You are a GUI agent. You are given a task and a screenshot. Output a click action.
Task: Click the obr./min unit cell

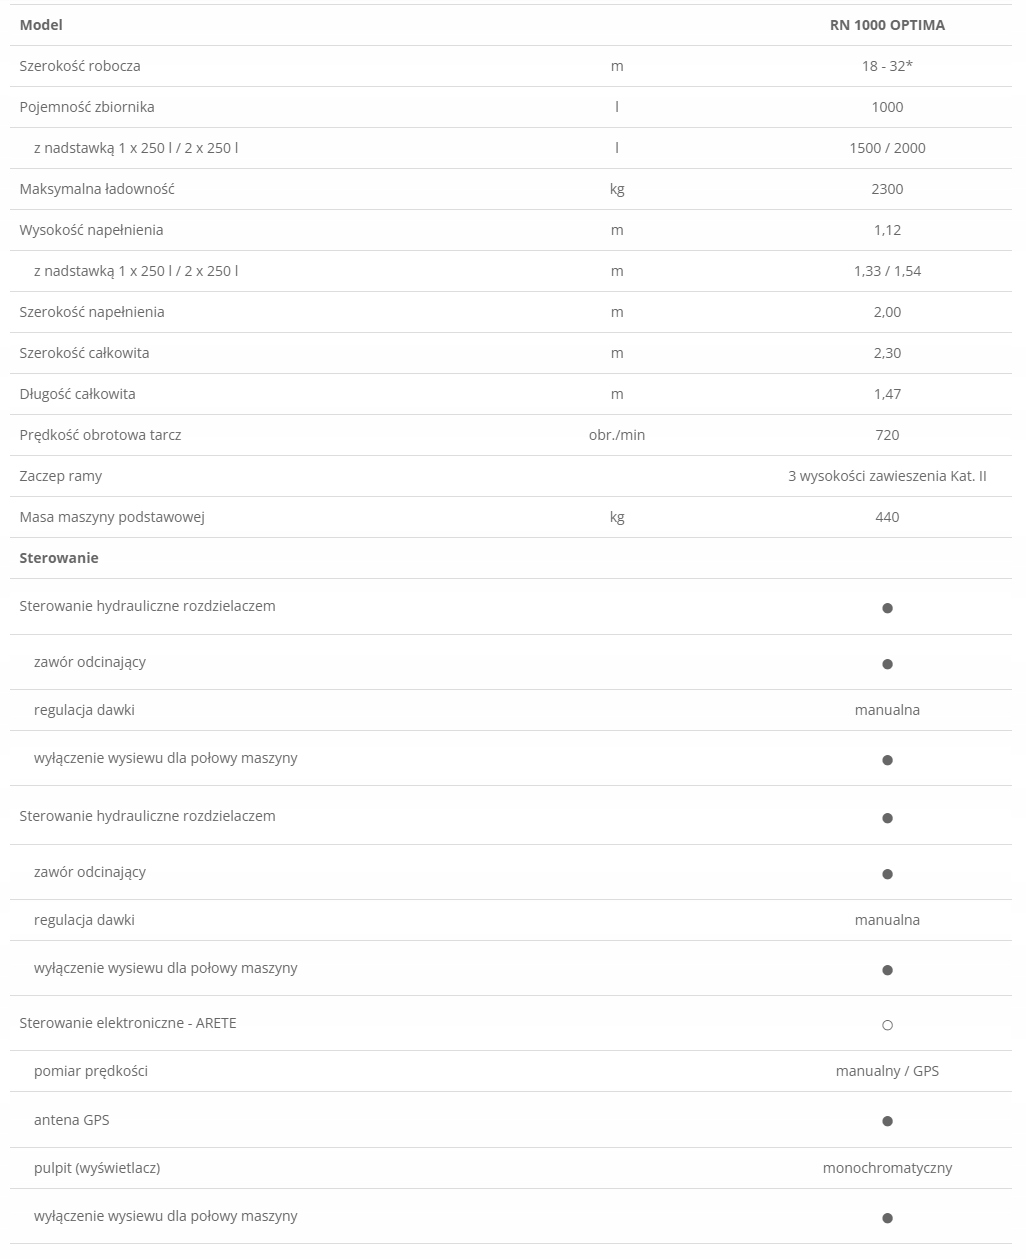617,435
